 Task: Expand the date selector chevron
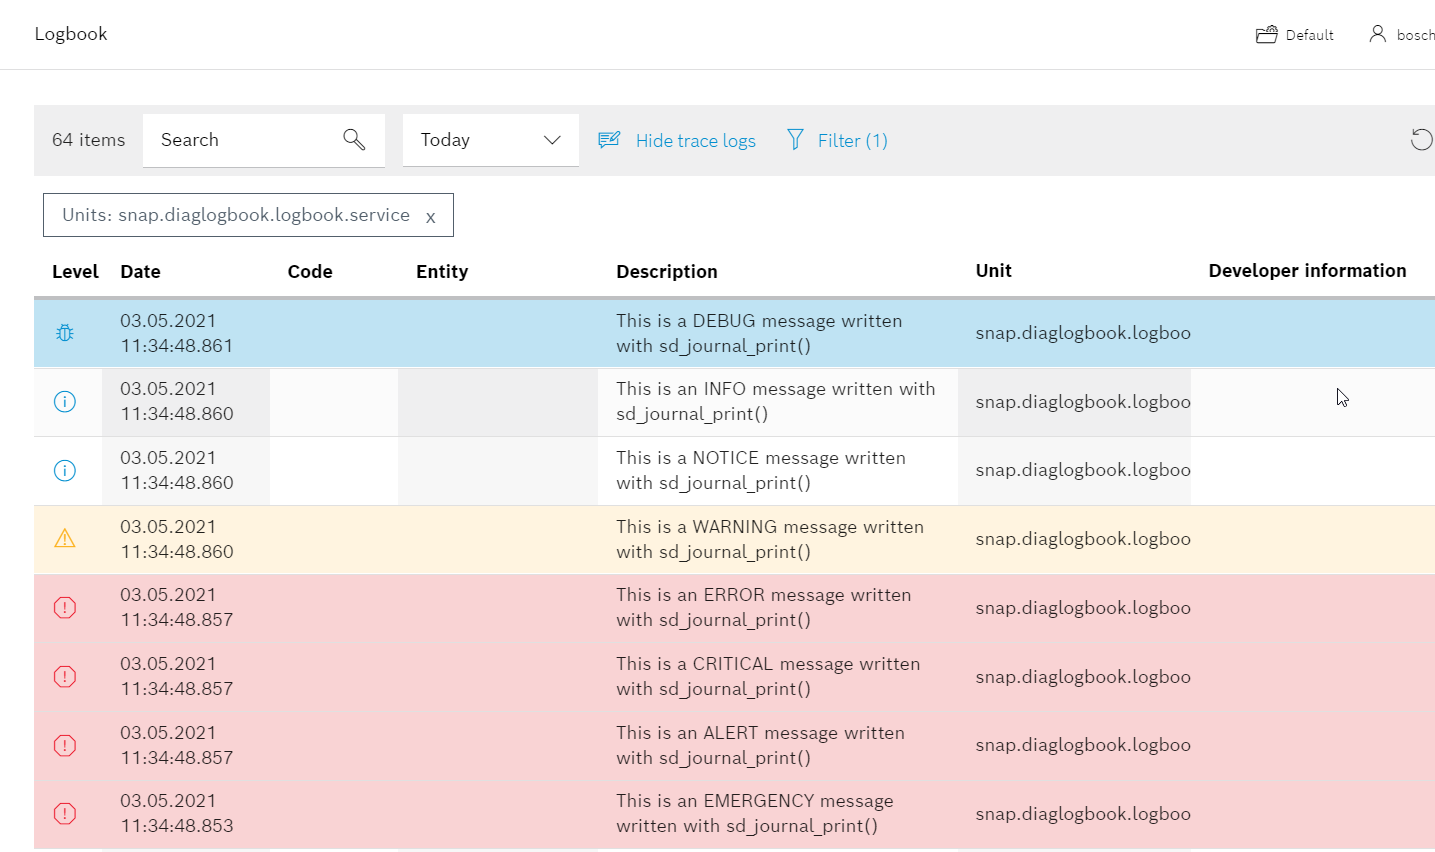click(x=552, y=140)
